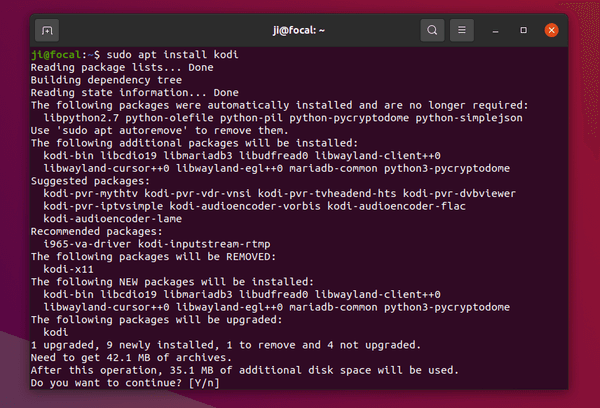Click the green ji@focal prompt text
Screen dimensions: 600x408
[x=56, y=55]
